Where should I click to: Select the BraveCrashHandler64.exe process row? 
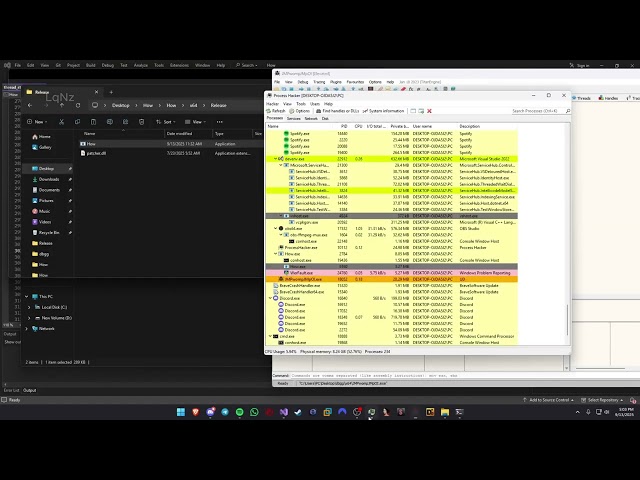[391, 292]
